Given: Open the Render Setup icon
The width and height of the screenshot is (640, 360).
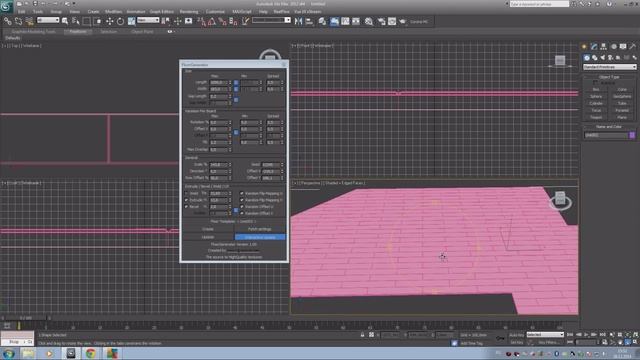Looking at the screenshot, I should [x=381, y=21].
